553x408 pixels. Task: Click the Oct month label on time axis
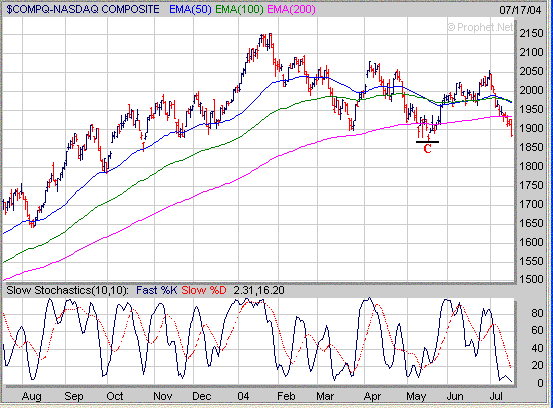point(115,396)
